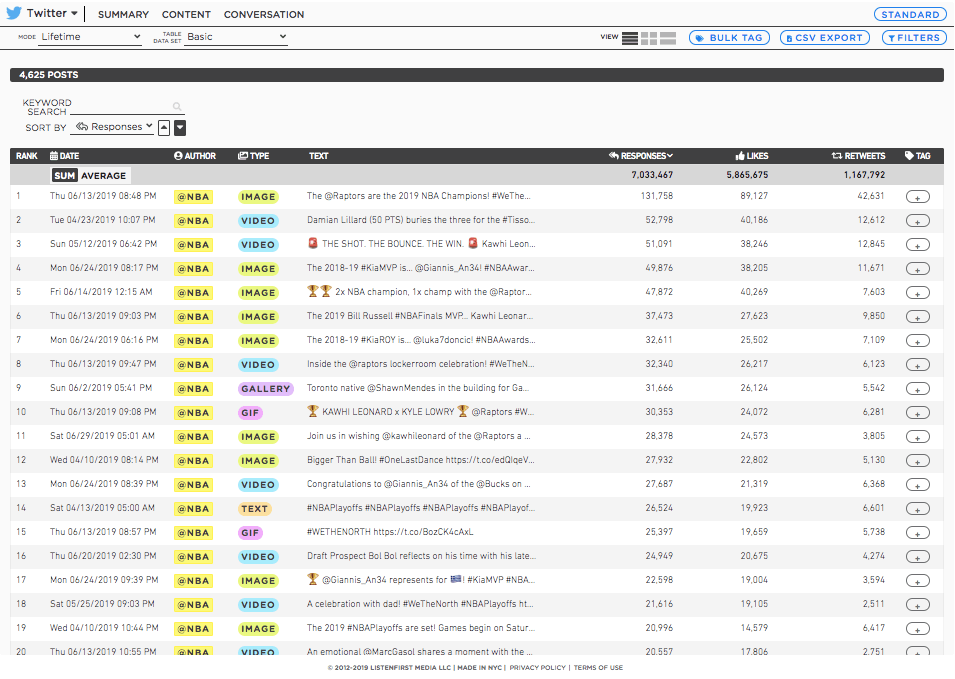Sort descending with the down arrow
955x679 pixels.
(180, 128)
